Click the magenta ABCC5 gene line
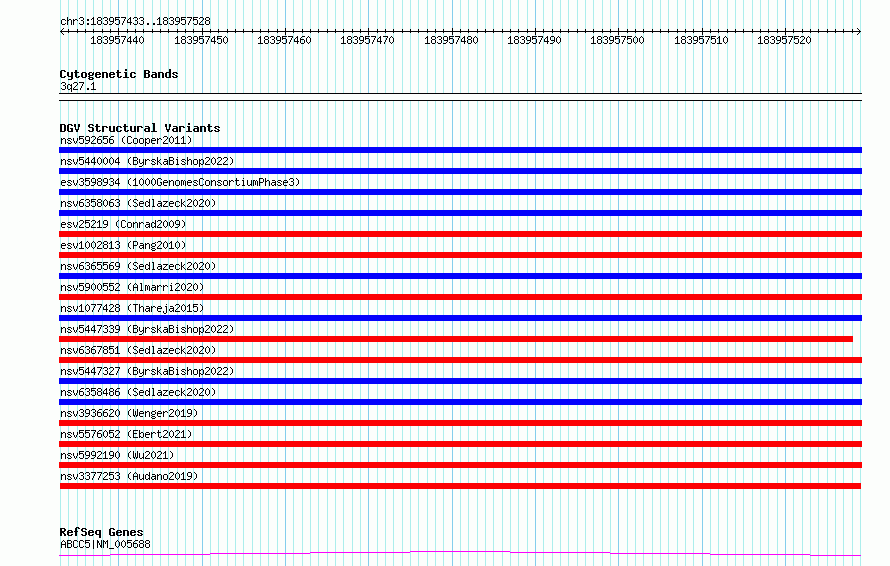The image size is (890, 566). pos(460,553)
